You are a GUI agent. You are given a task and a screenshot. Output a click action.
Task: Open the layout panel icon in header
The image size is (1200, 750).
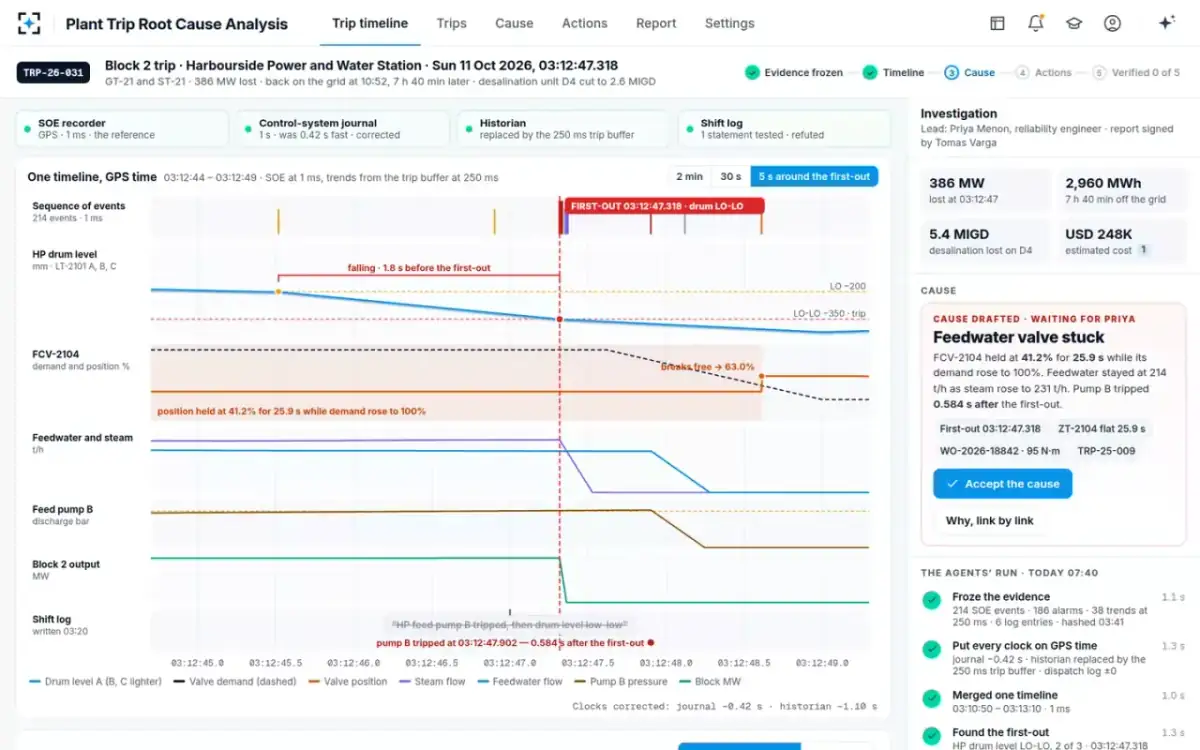[x=997, y=23]
